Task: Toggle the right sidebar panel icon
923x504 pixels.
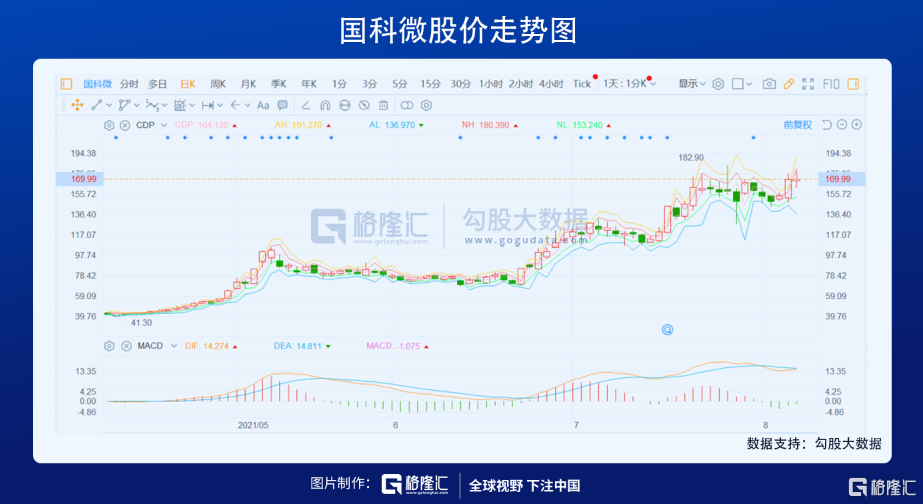Action: point(853,84)
